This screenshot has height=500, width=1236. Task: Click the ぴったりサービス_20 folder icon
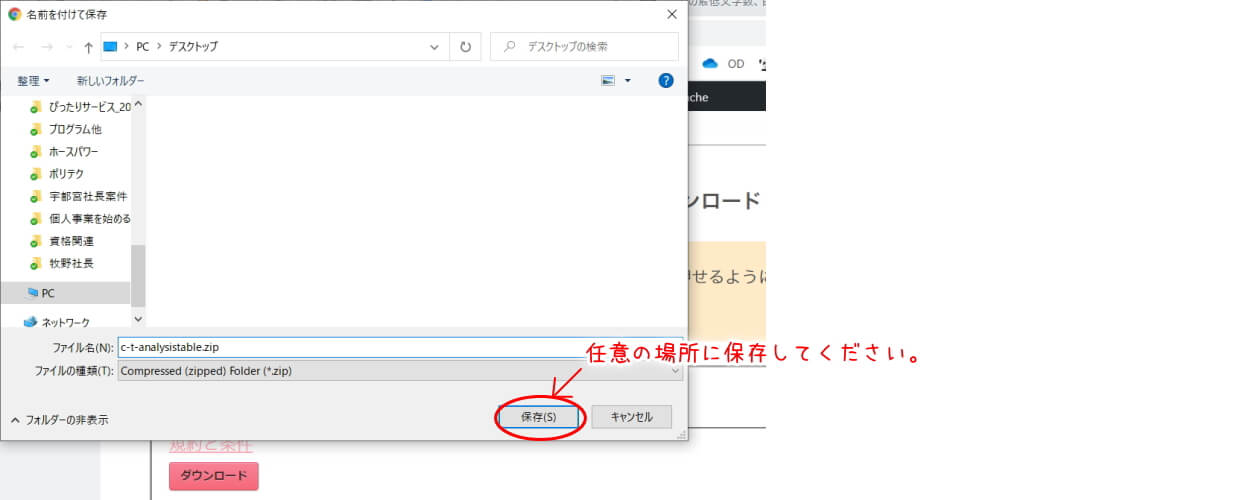click(x=36, y=106)
